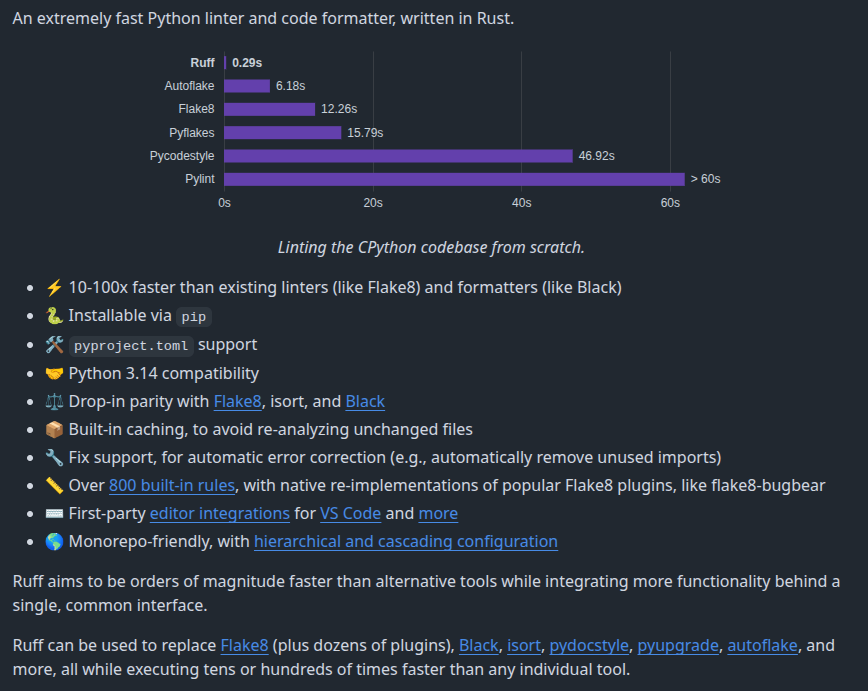Click the hammer and wrench emoji
Screen dimensions: 868x691
[54, 345]
